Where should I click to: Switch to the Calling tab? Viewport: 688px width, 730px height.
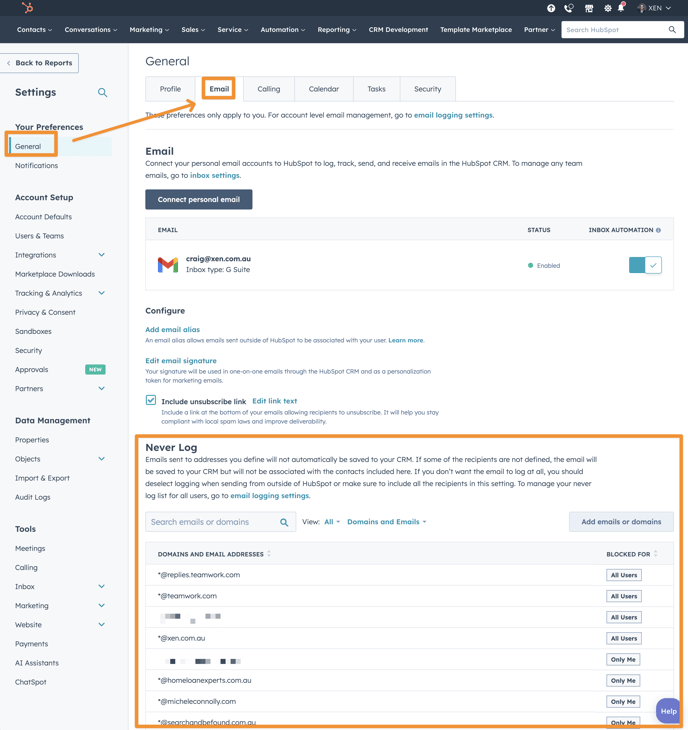pyautogui.click(x=269, y=89)
